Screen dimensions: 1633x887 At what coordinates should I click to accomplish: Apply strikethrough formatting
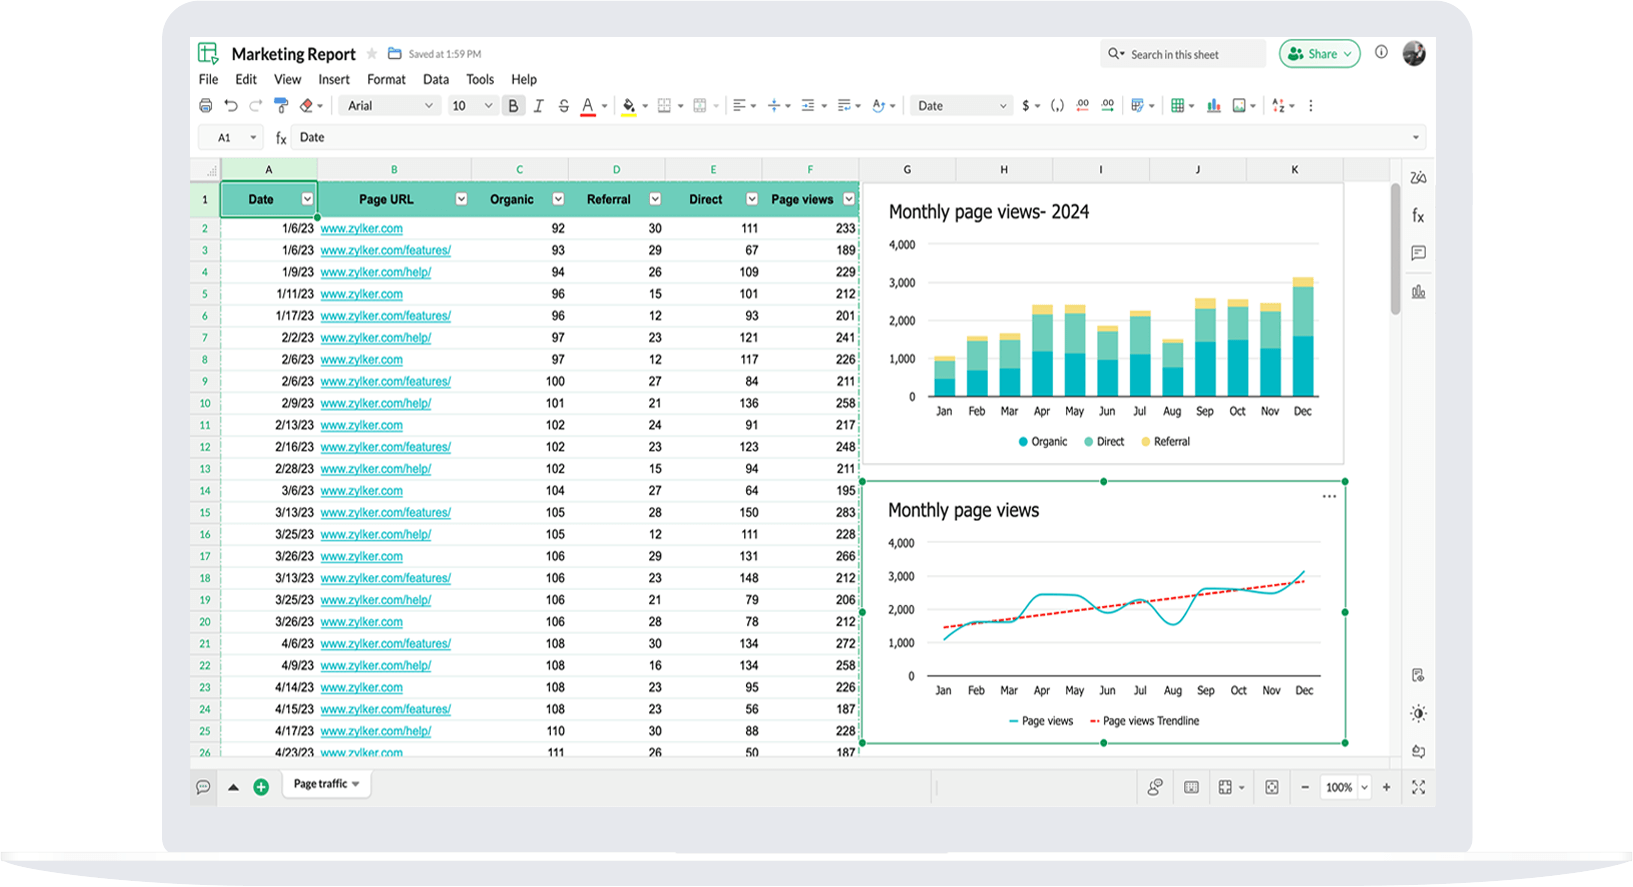point(563,106)
